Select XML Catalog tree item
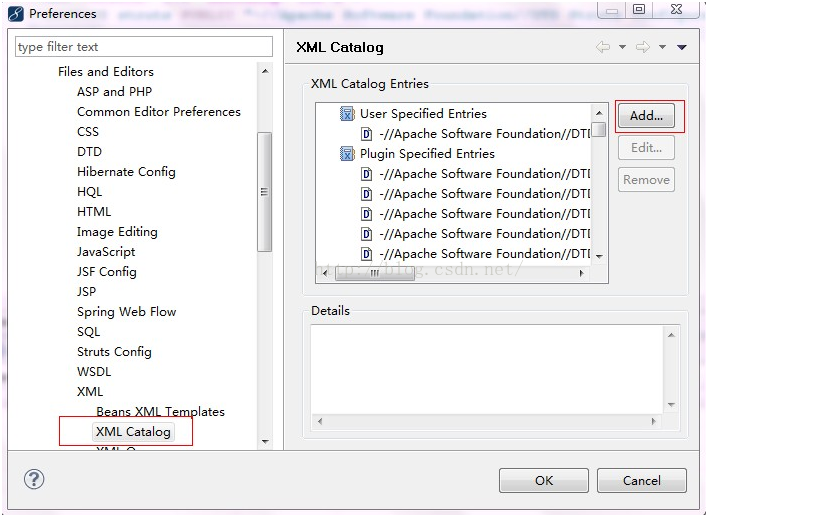The height and width of the screenshot is (517, 819). pyautogui.click(x=133, y=432)
